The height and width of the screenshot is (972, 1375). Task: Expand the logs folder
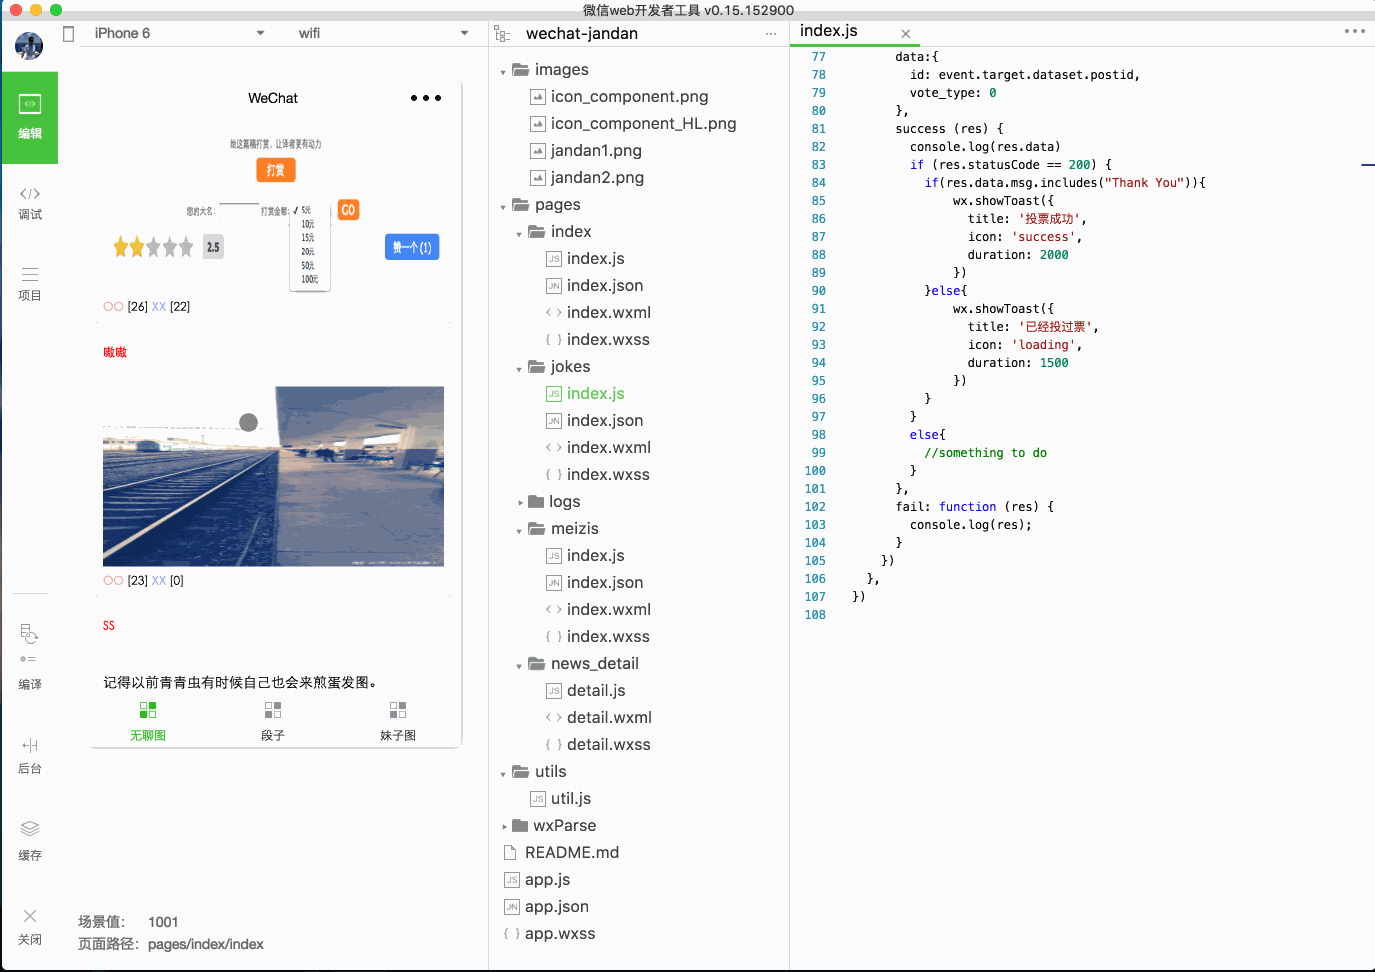click(520, 503)
